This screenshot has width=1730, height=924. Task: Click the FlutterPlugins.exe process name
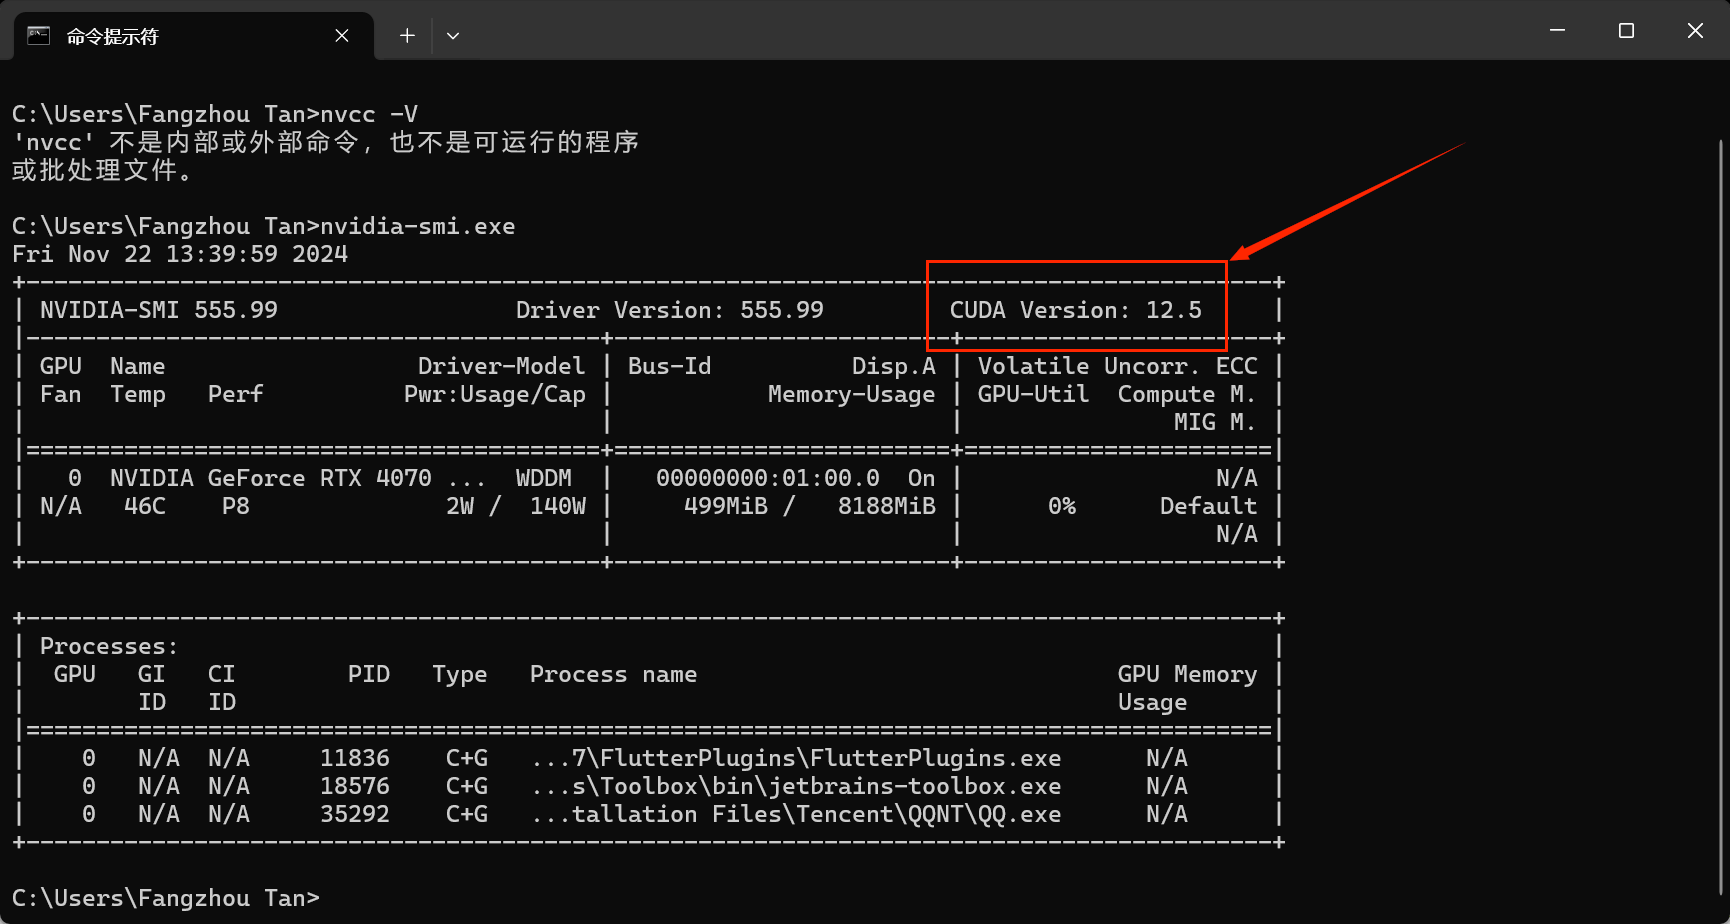796,758
